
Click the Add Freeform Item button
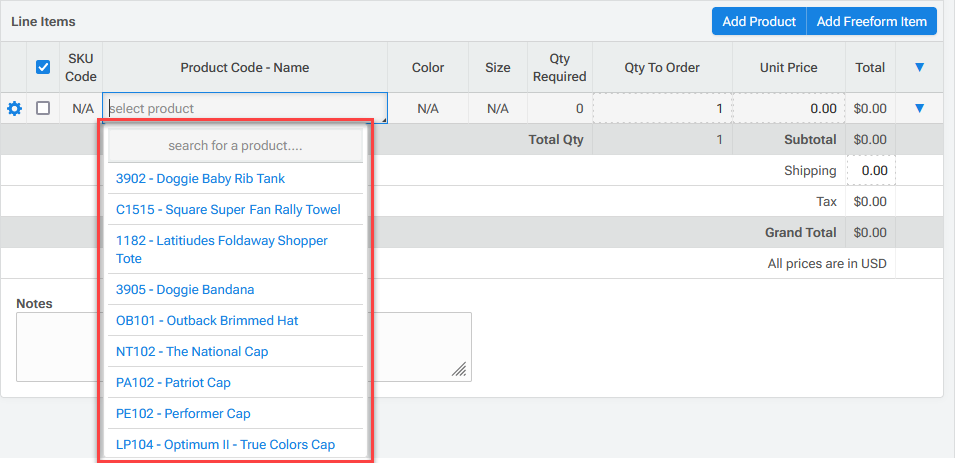pyautogui.click(x=871, y=21)
